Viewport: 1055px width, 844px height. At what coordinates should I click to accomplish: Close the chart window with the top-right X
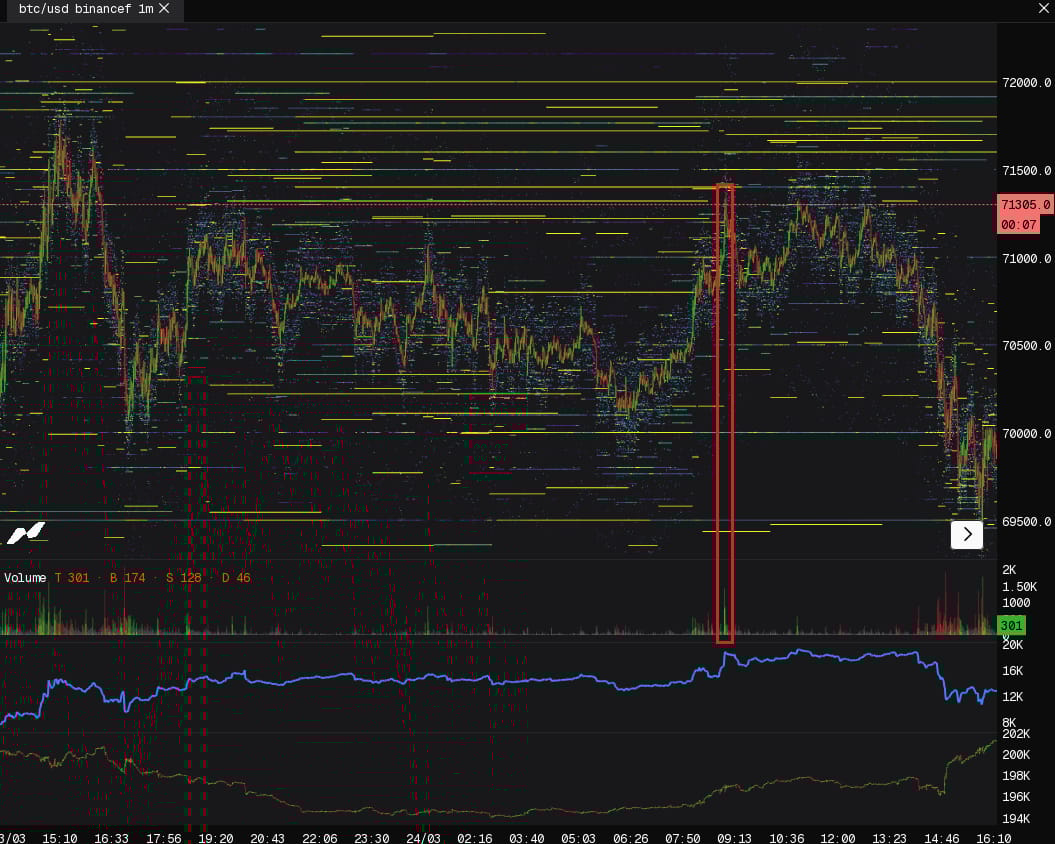coord(1043,8)
